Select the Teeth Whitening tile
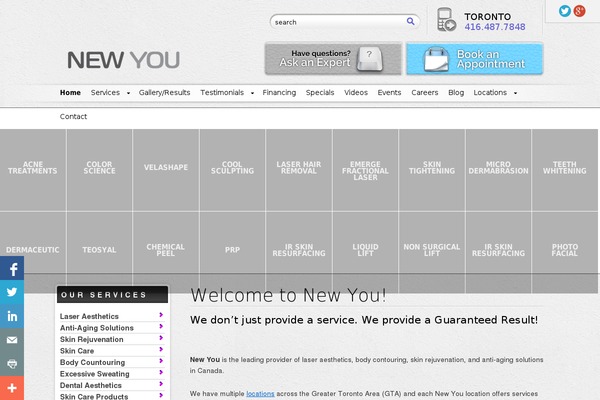600x400 pixels. 565,170
